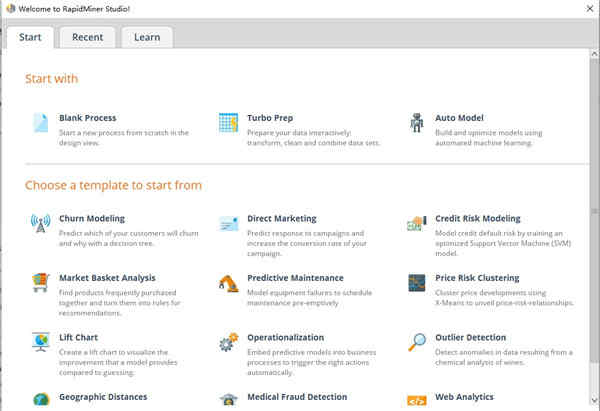This screenshot has height=411, width=600.
Task: Click the Price Risk Clustering icon
Action: 416,283
